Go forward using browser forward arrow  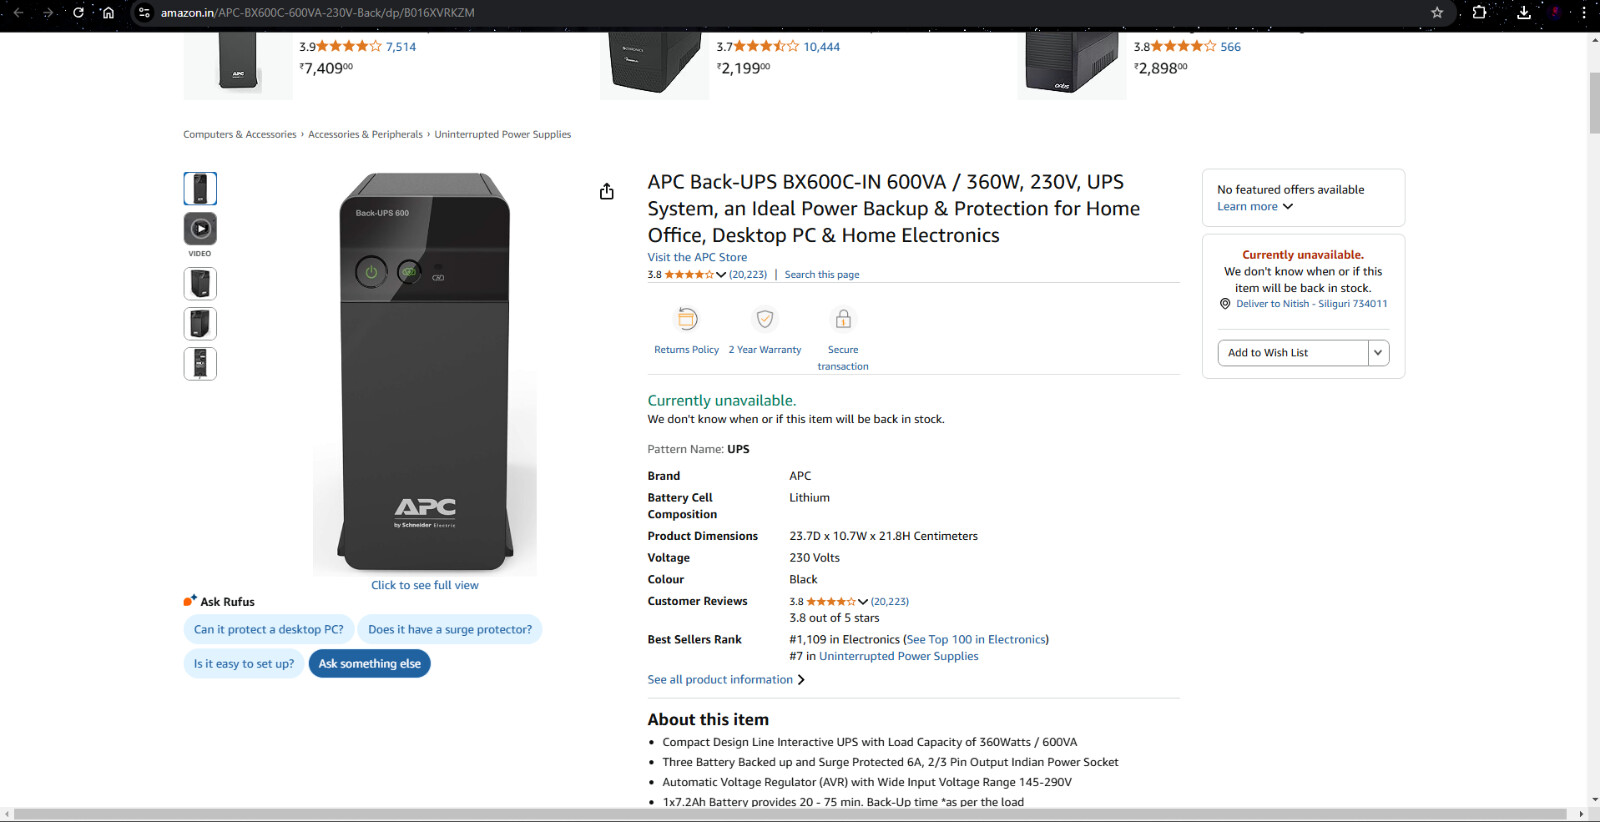[47, 13]
